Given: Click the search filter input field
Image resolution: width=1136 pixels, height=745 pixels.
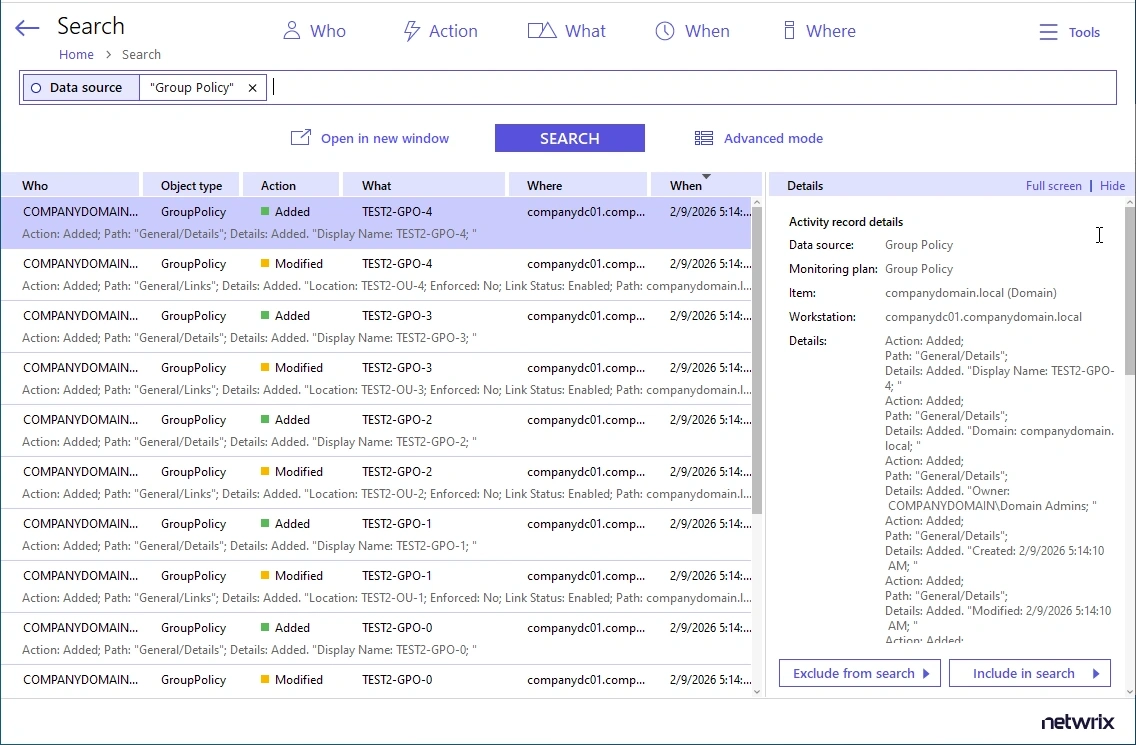Looking at the screenshot, I should click(x=690, y=88).
